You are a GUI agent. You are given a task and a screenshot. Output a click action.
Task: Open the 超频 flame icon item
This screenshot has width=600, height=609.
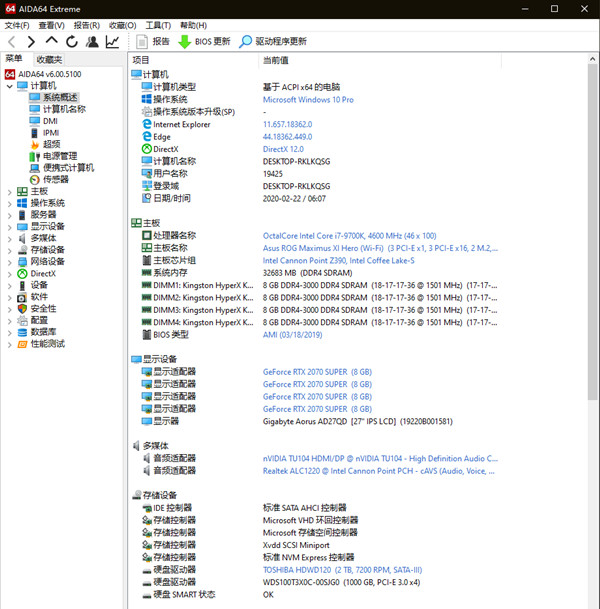(x=35, y=145)
